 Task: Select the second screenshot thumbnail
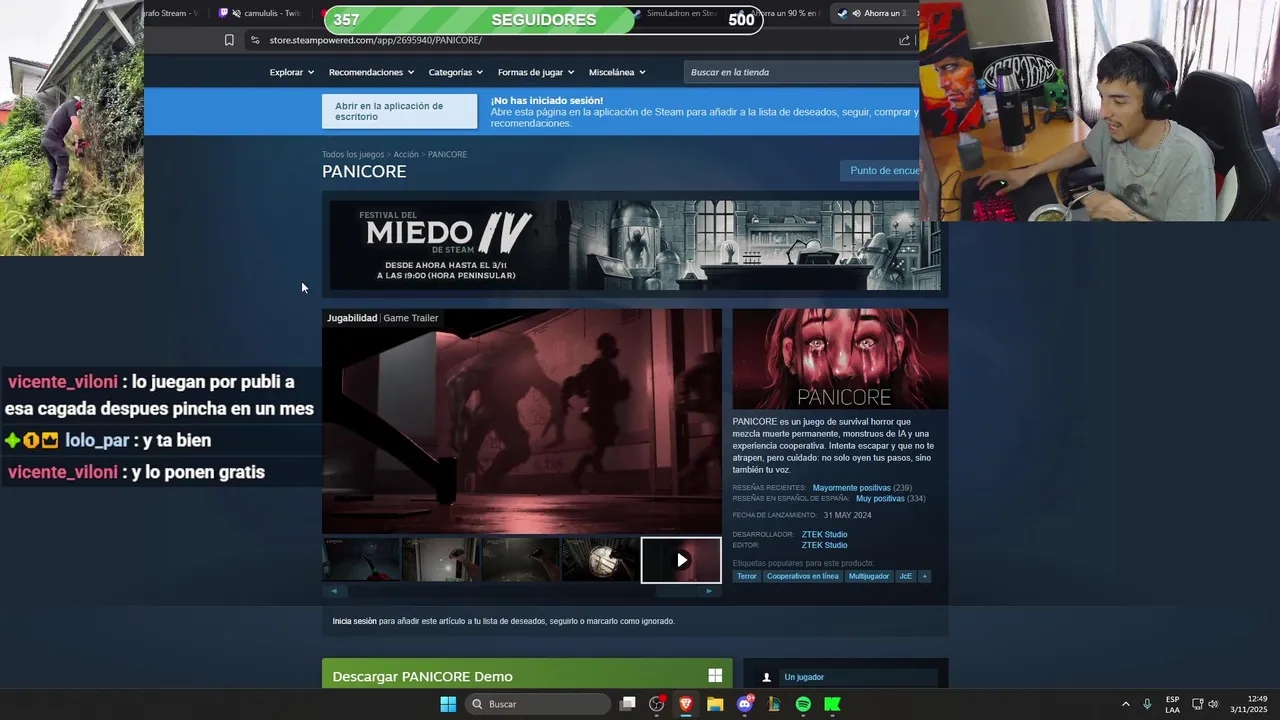(x=441, y=560)
